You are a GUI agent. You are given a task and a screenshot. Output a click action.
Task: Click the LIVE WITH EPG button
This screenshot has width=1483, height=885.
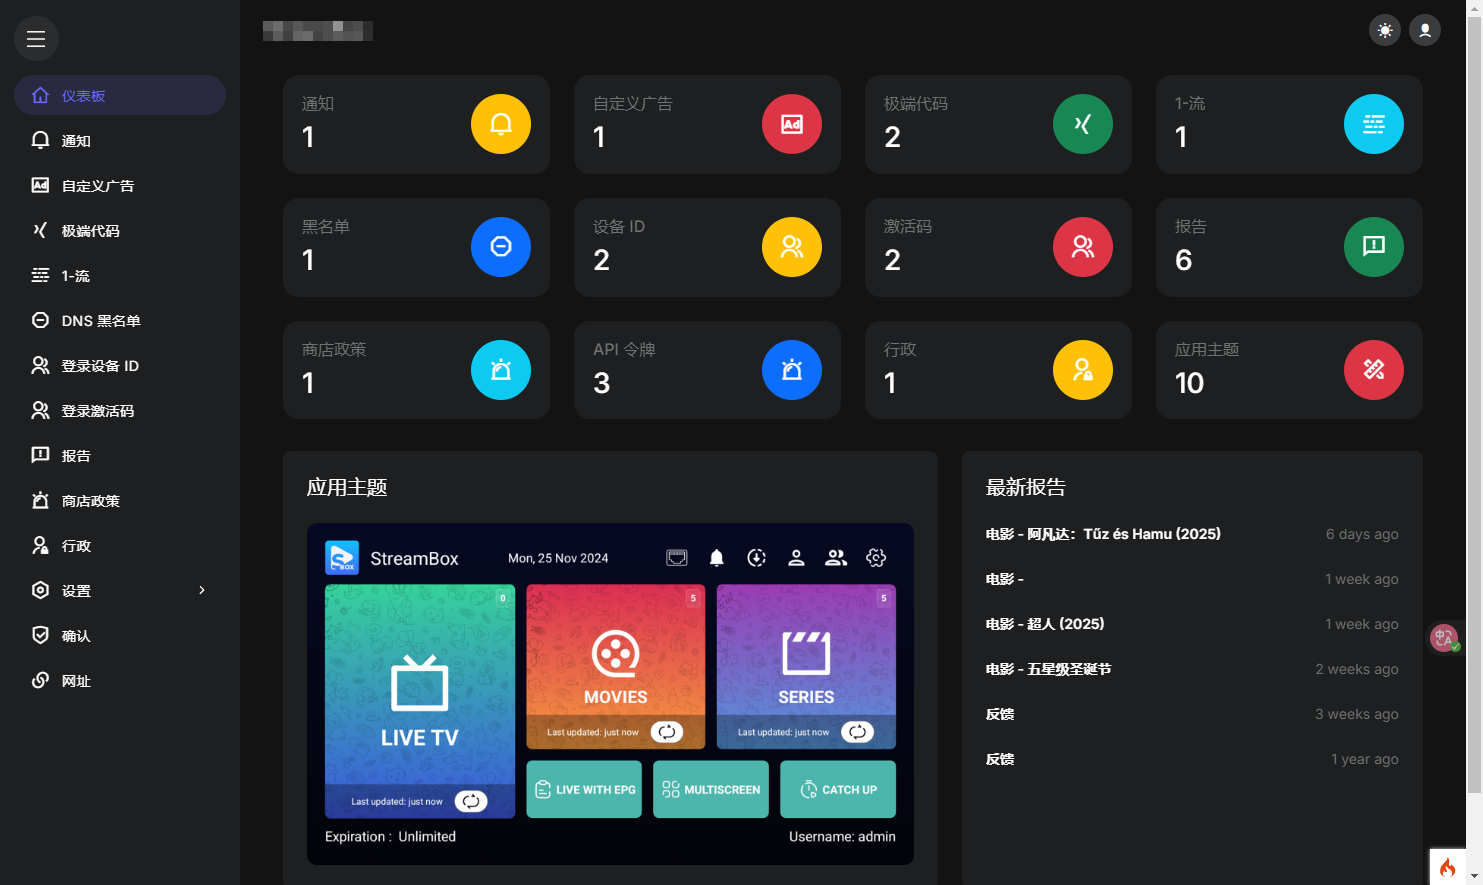[x=584, y=789]
